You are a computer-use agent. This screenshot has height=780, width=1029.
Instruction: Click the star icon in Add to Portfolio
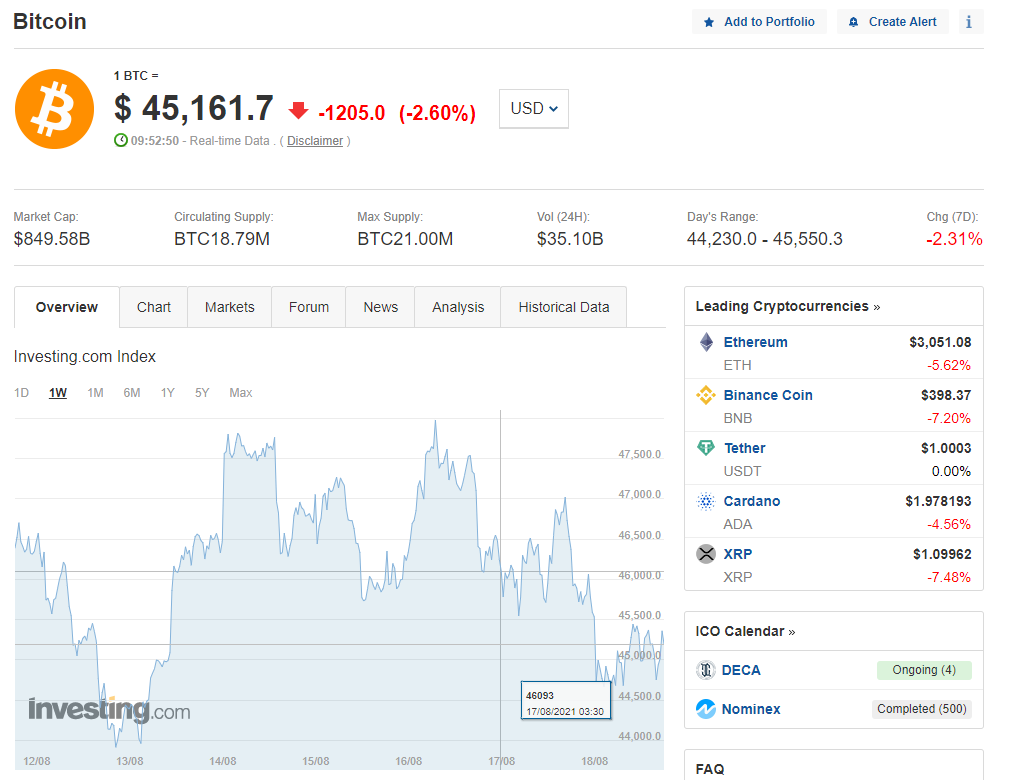pos(709,22)
